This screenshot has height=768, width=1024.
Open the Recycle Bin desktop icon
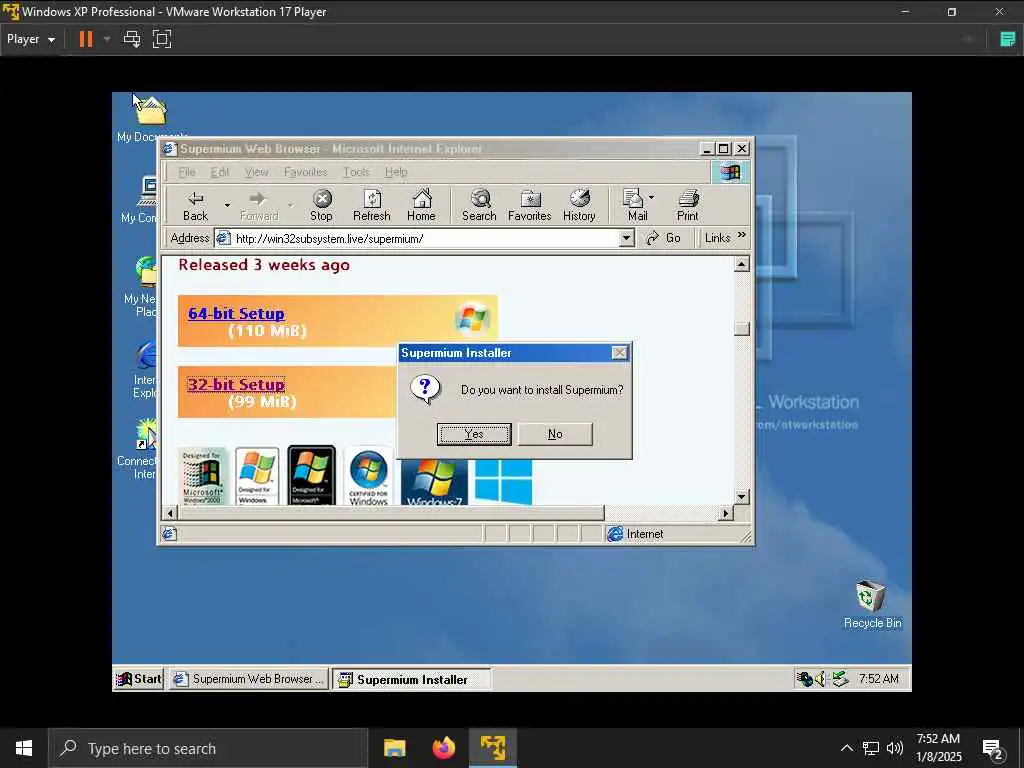(x=872, y=604)
